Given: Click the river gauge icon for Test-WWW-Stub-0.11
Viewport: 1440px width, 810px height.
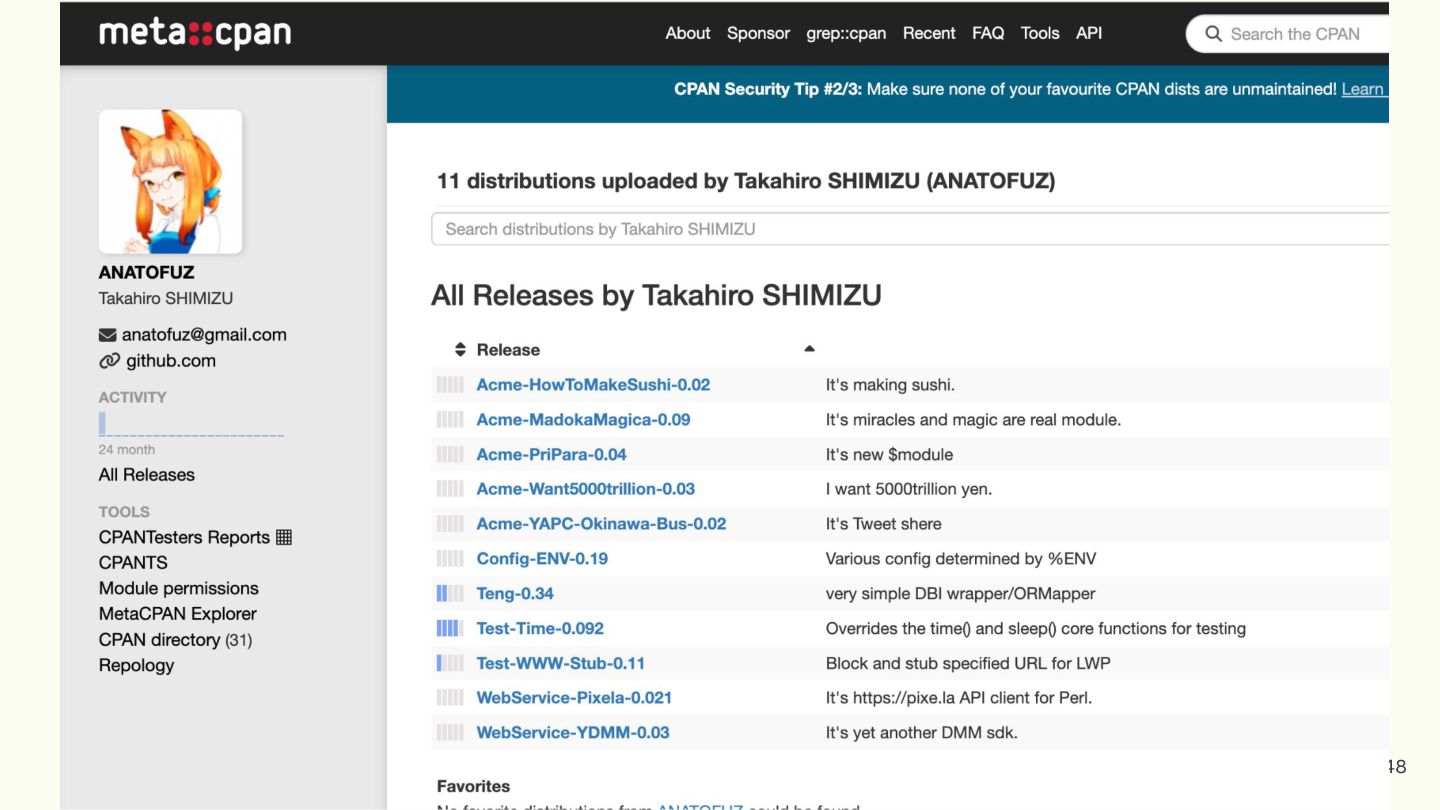Looking at the screenshot, I should click(450, 663).
